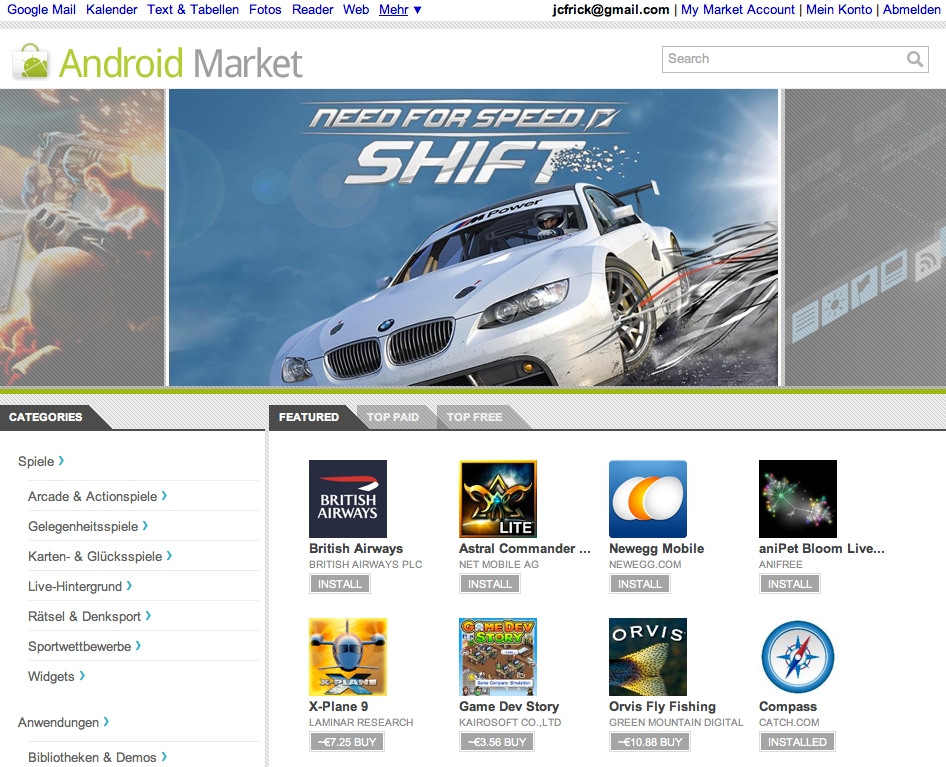Open the Need for Speed Shift banner
946x767 pixels.
[474, 237]
